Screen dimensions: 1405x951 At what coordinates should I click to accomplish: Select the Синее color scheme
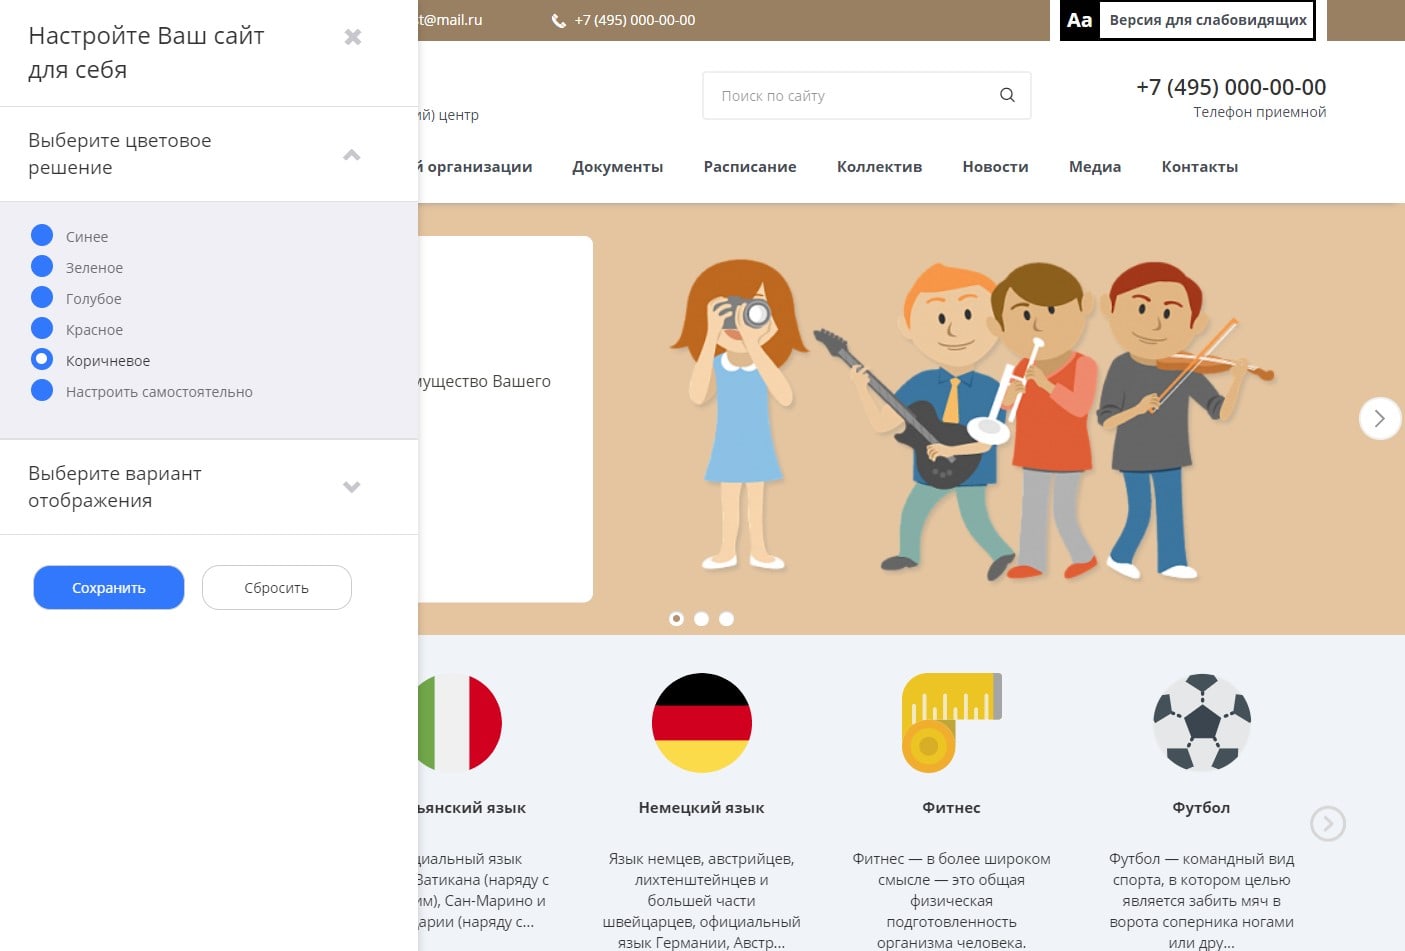click(x=42, y=236)
